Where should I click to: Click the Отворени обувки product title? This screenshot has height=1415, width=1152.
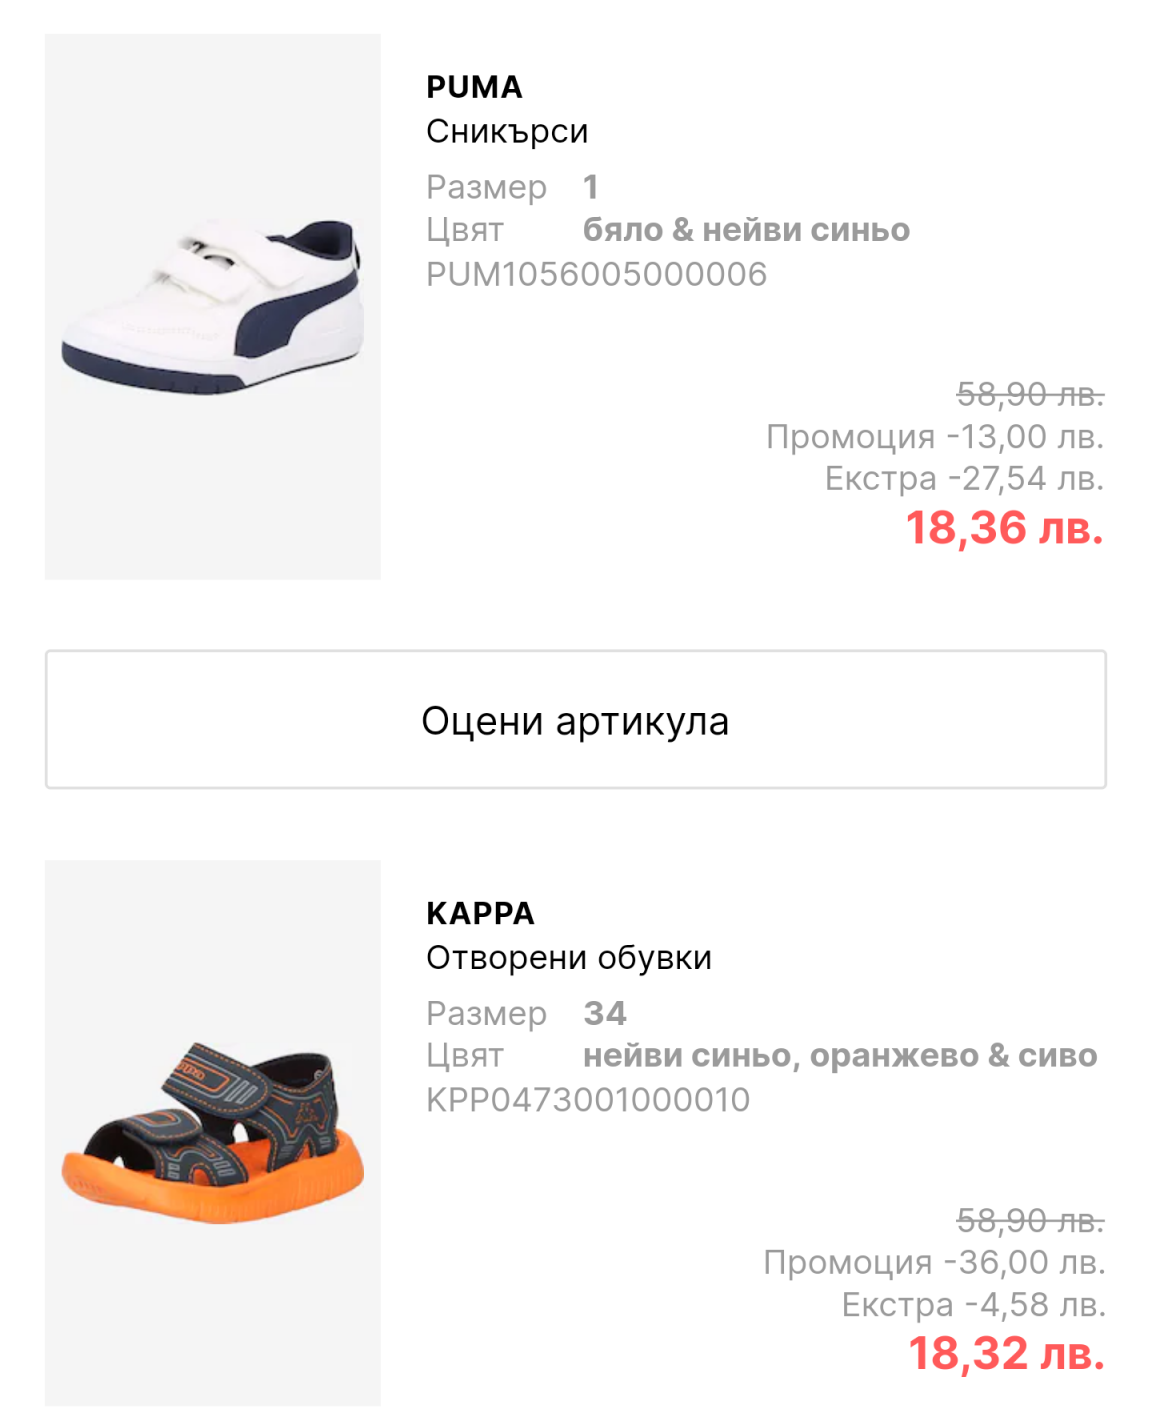pyautogui.click(x=569, y=958)
